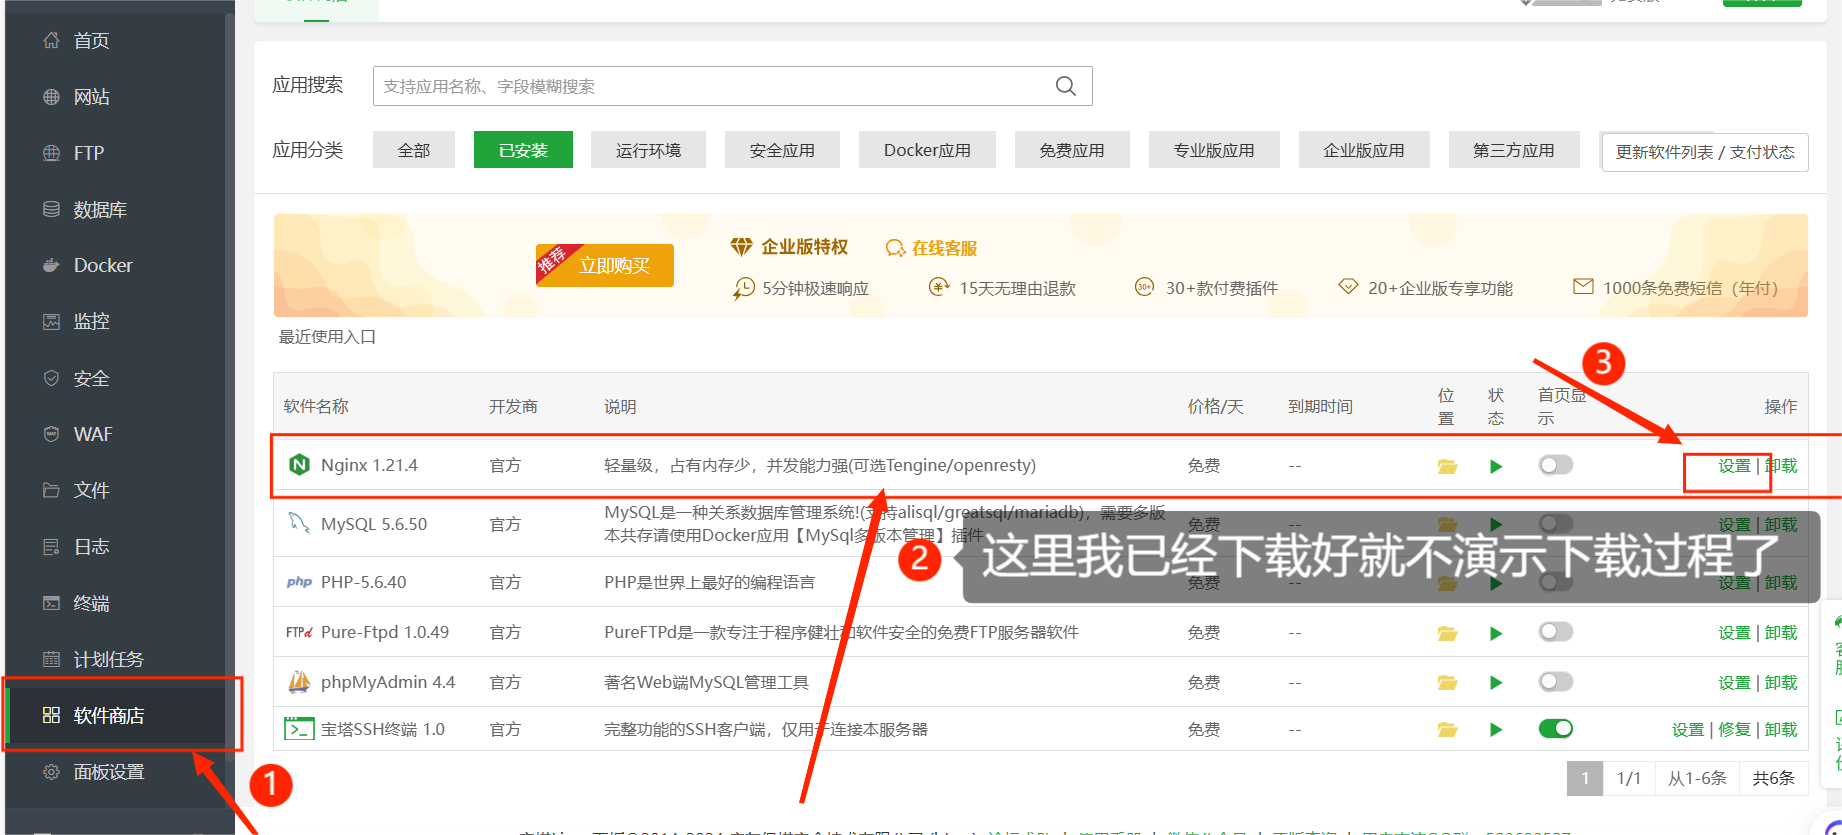Disable homepage display for 宝塔SSH终端
The image size is (1842, 835).
1556,729
